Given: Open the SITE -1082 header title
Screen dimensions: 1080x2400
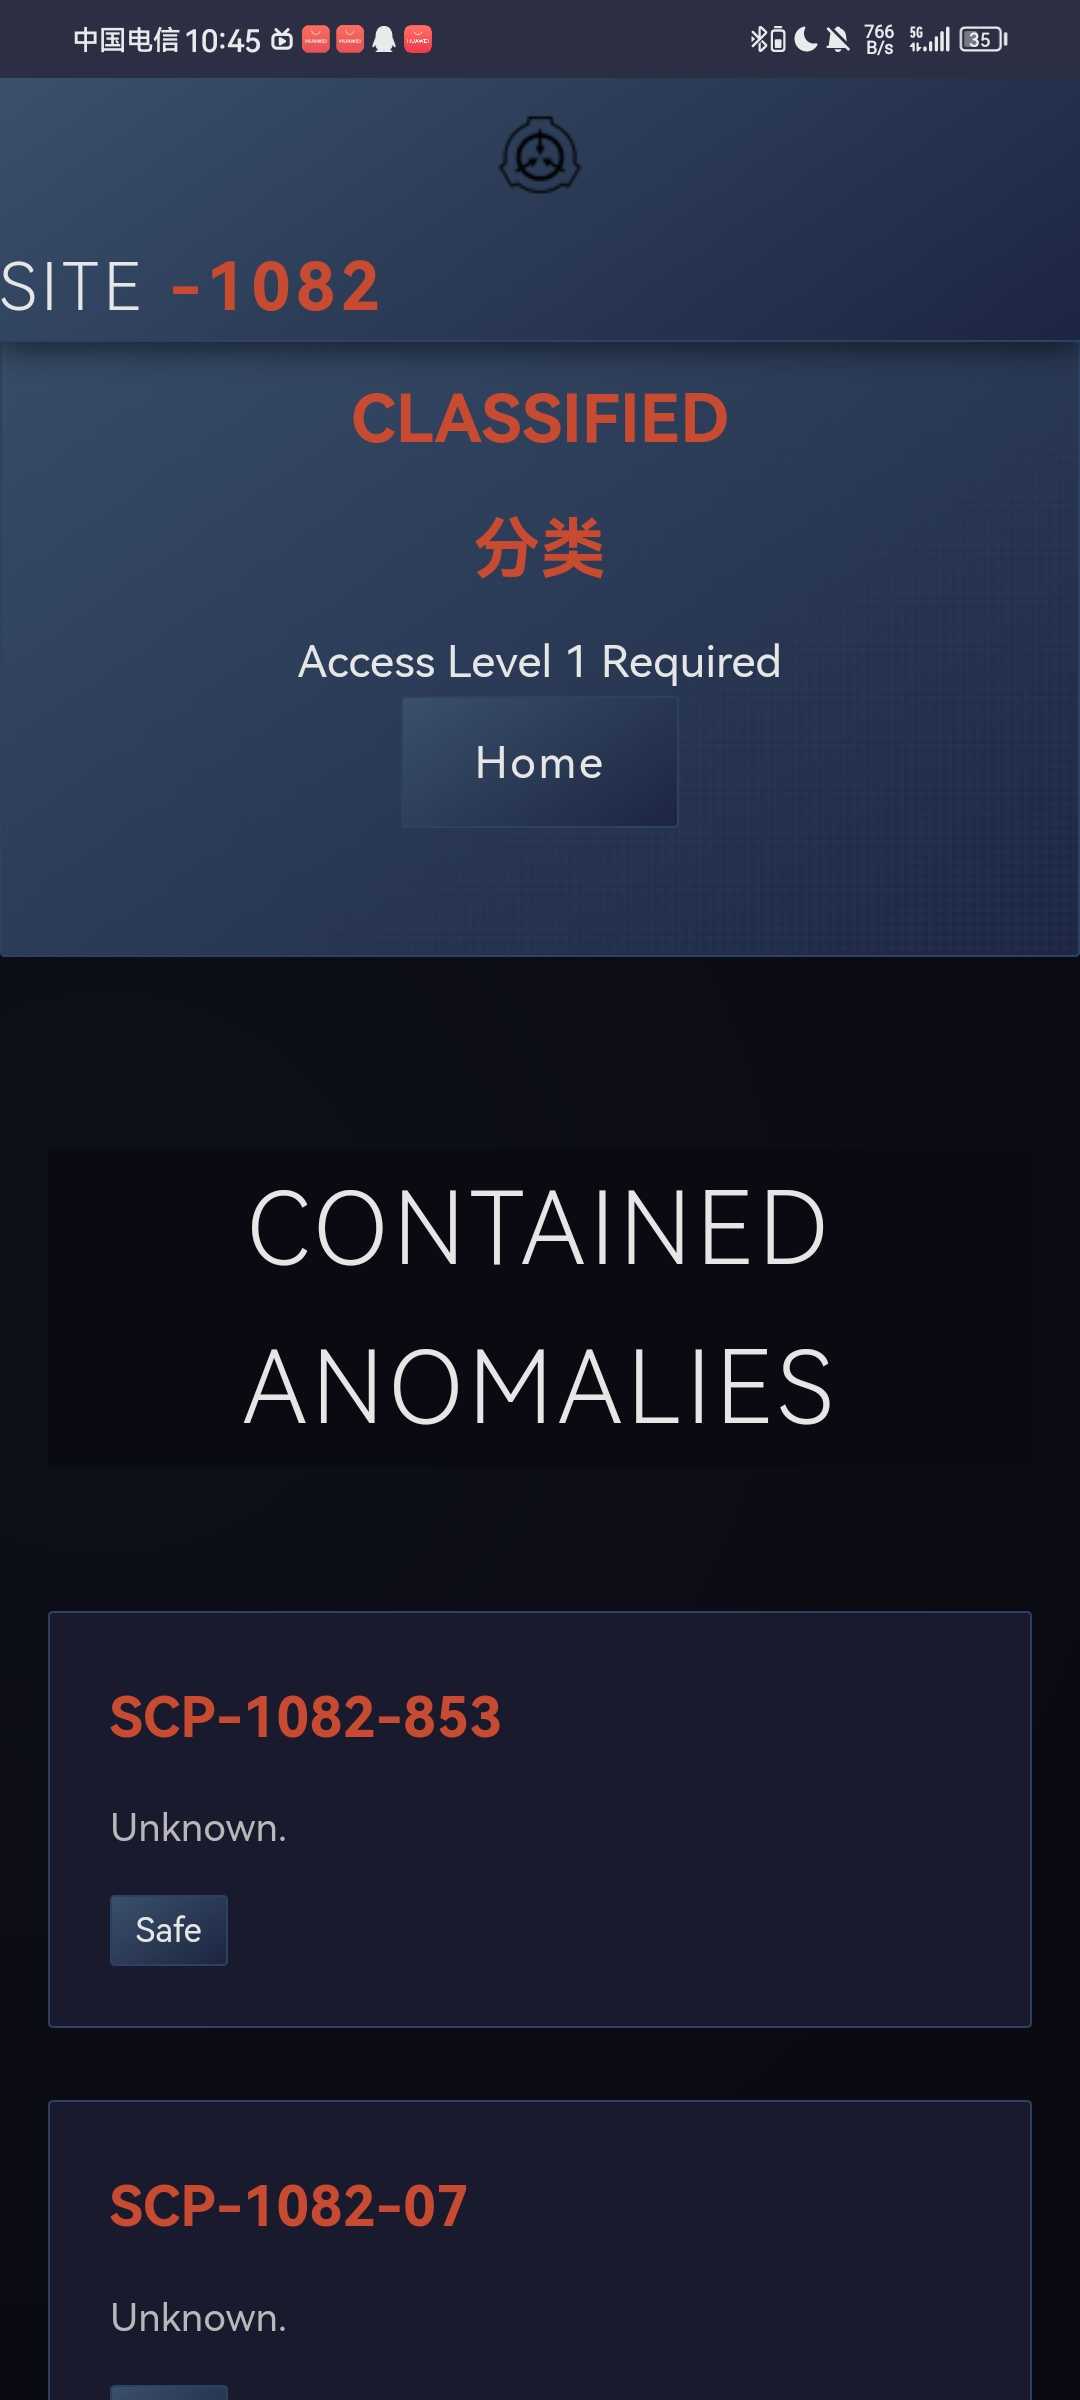Looking at the screenshot, I should [190, 287].
